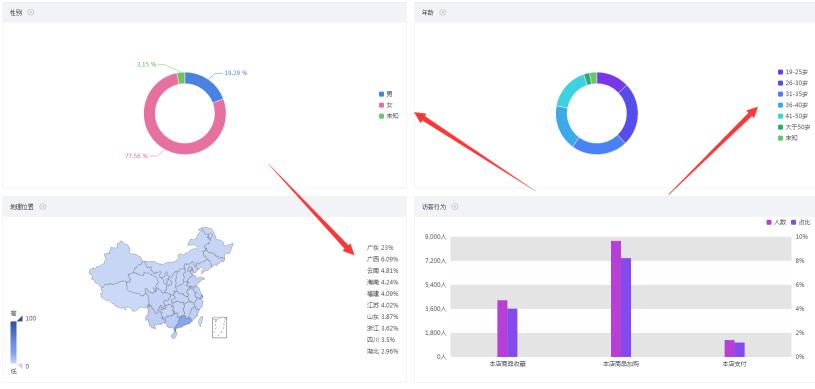Screen dimensions: 815x389
Task: Toggle the 男 legend entry in gender chart
Action: 386,94
